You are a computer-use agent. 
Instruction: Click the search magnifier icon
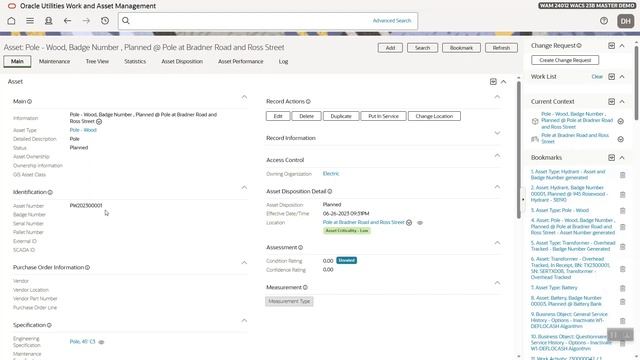click(126, 20)
